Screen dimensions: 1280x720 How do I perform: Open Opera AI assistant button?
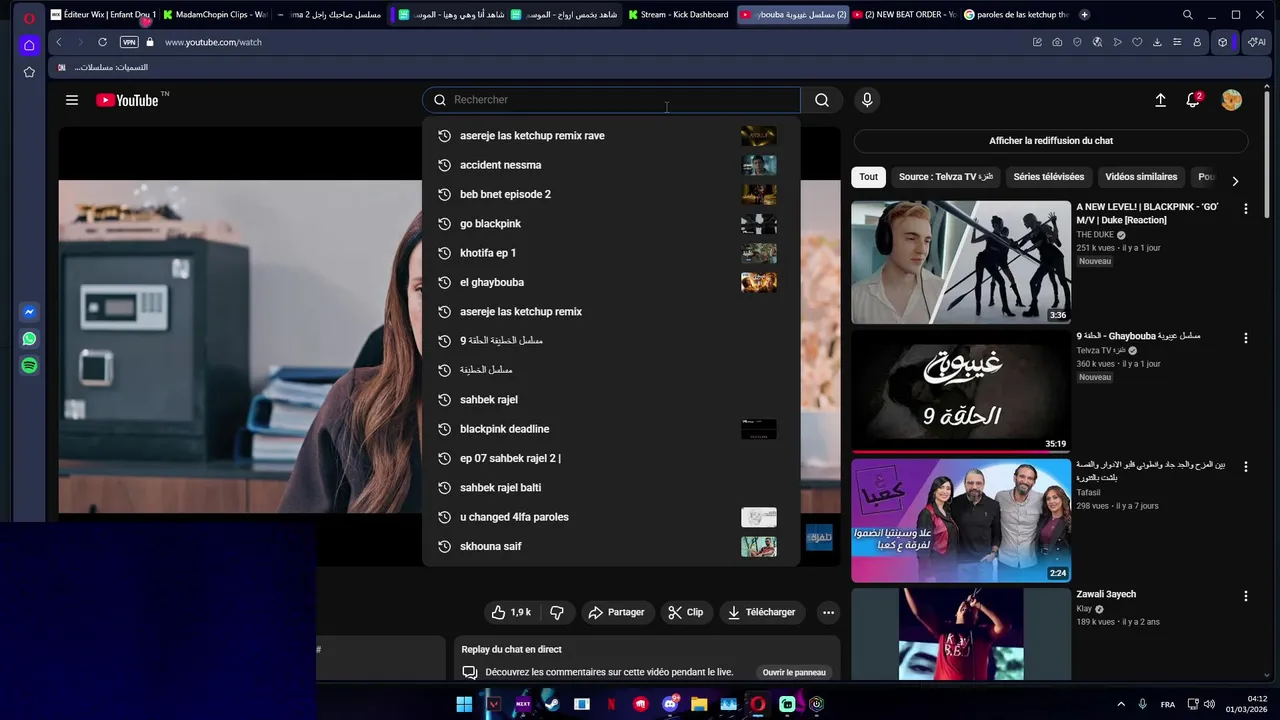coord(1256,42)
